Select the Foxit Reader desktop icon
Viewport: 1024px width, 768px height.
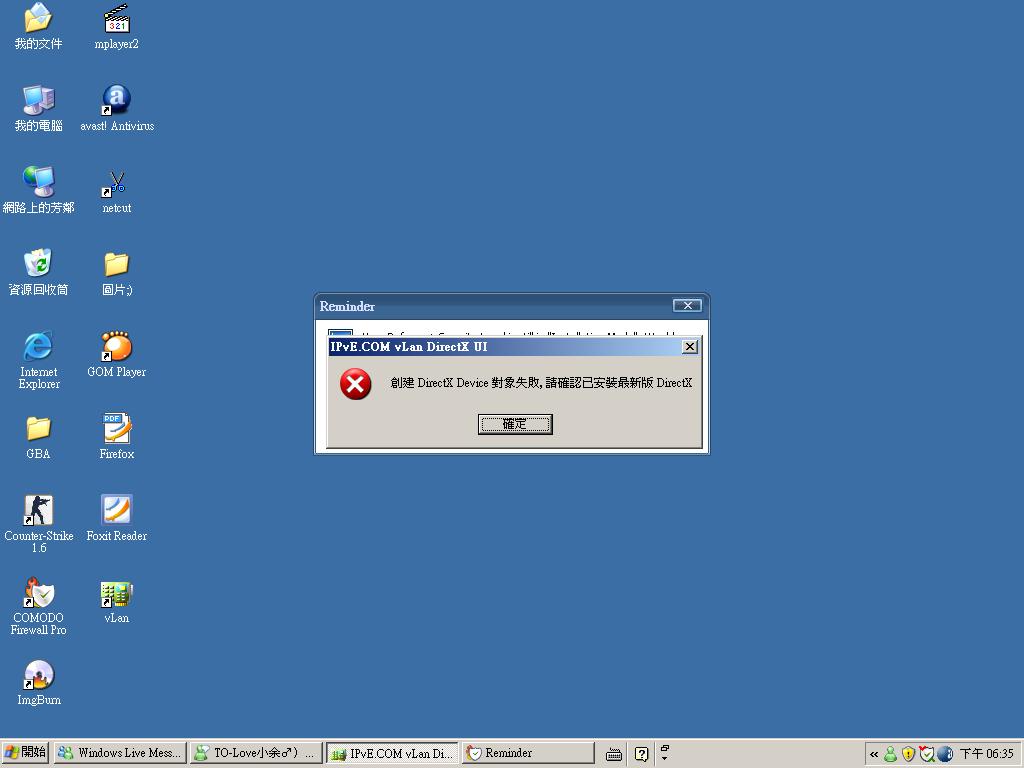(117, 510)
